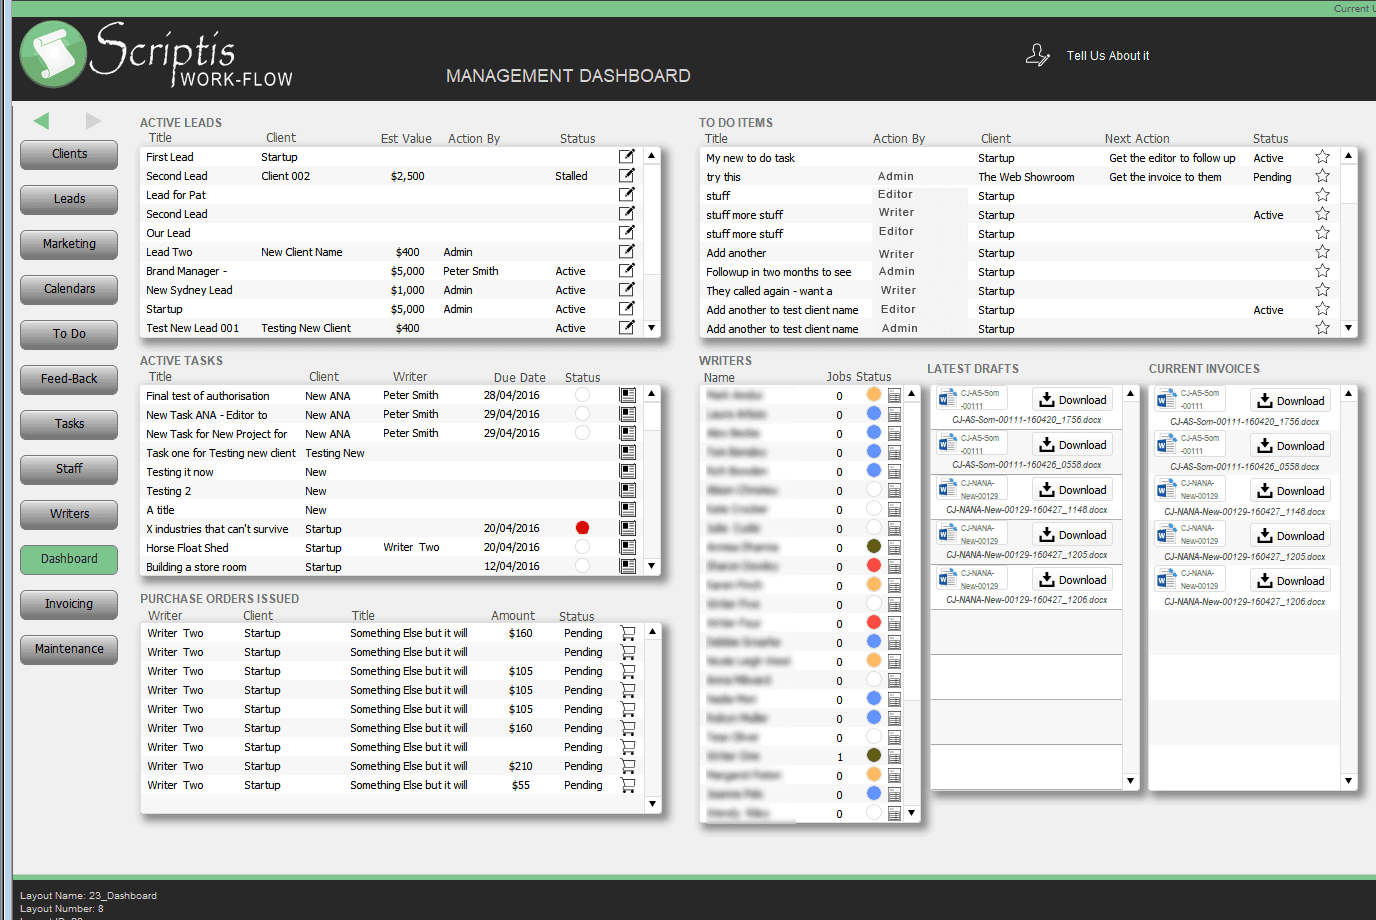Open detail icon for 'A title' task
The height and width of the screenshot is (920, 1376).
point(628,509)
